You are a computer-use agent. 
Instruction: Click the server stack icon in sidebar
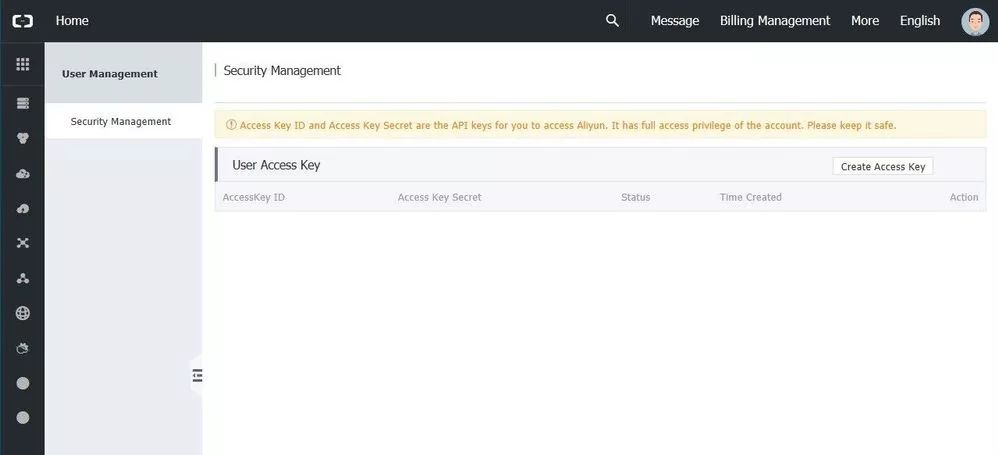22,103
